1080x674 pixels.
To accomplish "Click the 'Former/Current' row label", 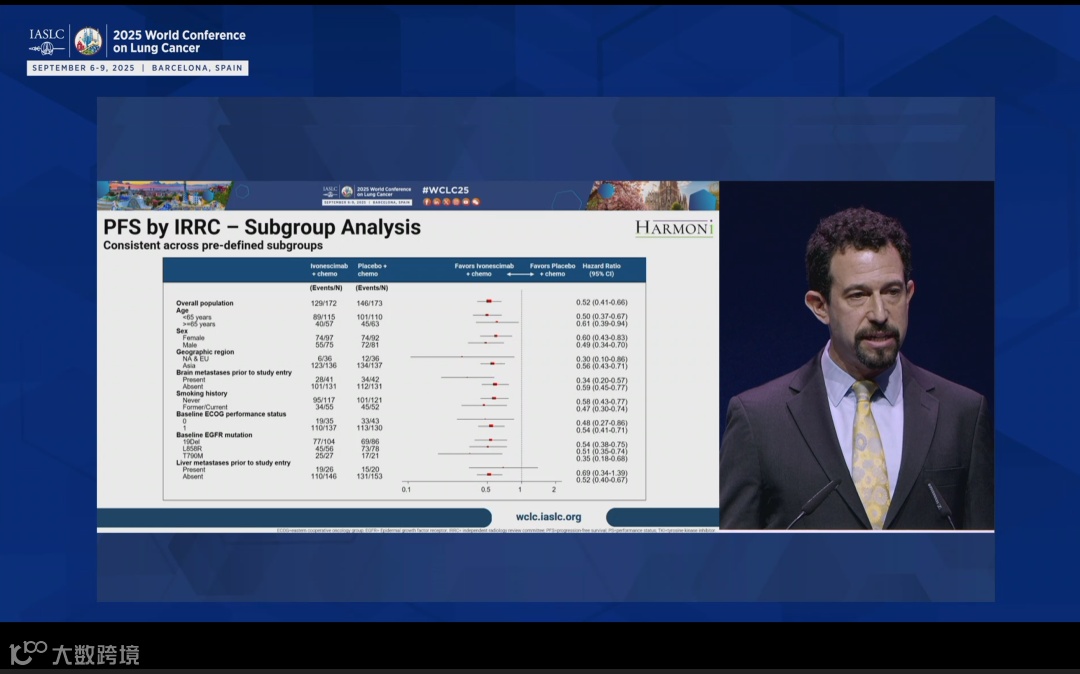I will [205, 407].
